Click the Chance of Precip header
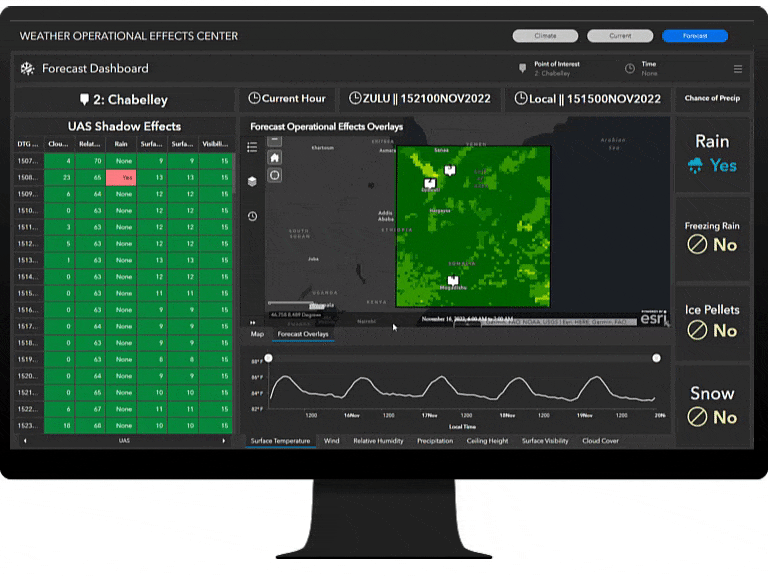This screenshot has width=768, height=576. [x=712, y=98]
